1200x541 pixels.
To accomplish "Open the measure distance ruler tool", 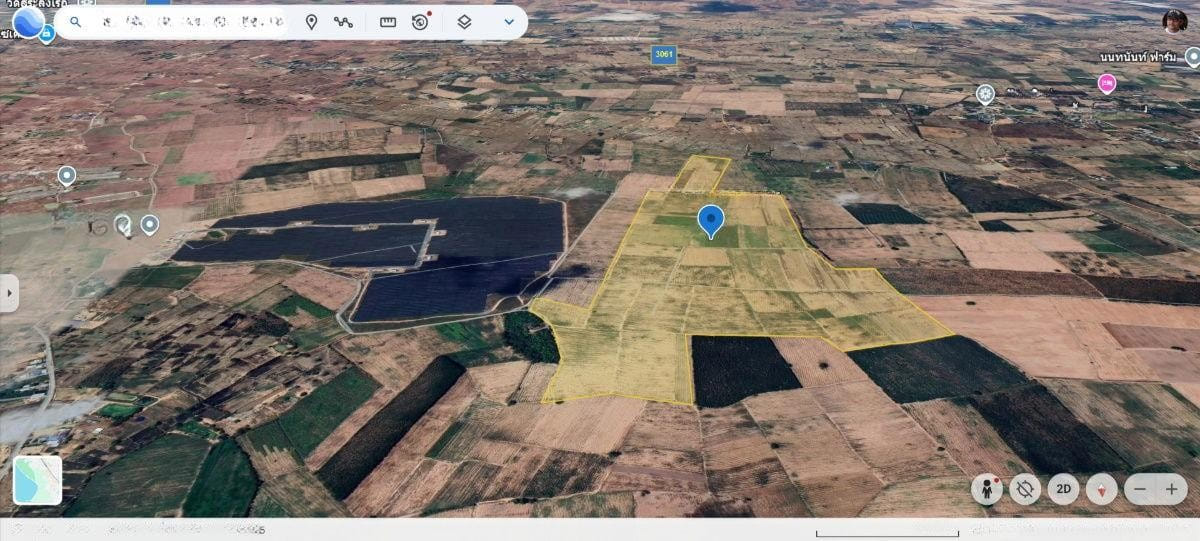I will click(x=388, y=22).
